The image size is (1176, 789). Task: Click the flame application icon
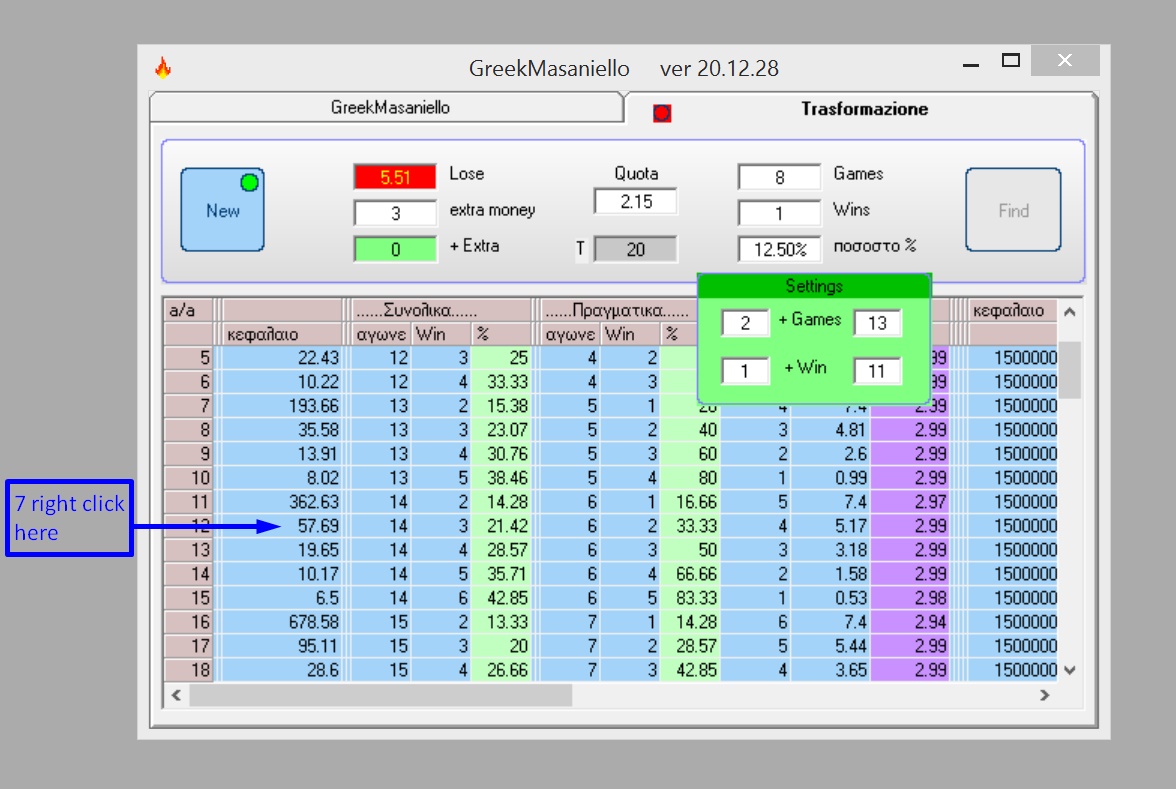(163, 68)
